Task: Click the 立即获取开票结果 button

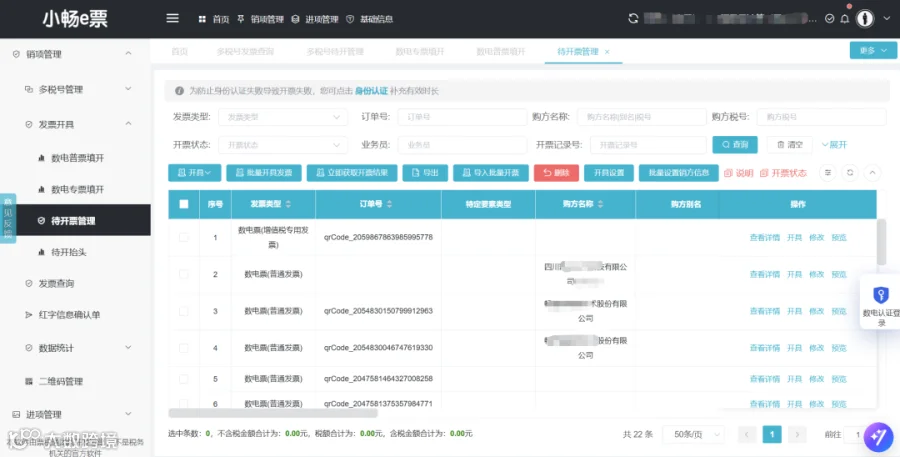Action: tap(352, 173)
